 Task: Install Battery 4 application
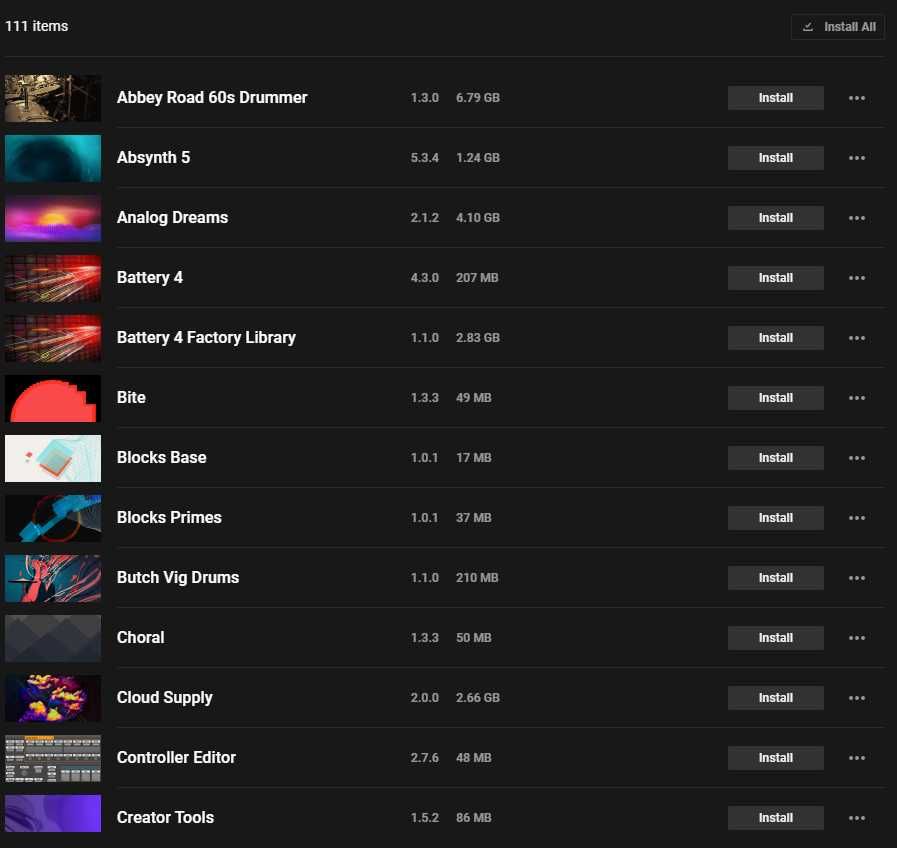(776, 278)
